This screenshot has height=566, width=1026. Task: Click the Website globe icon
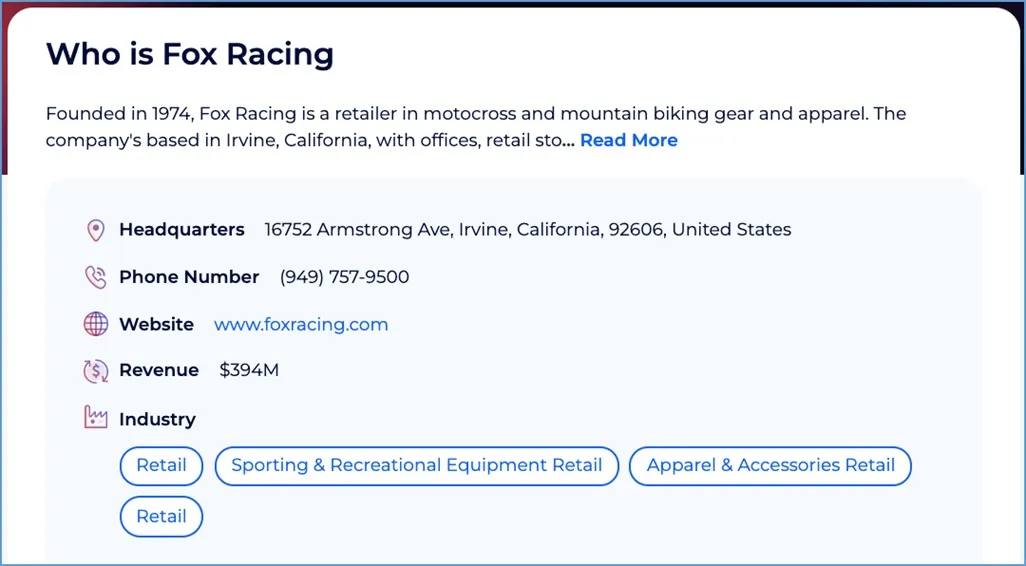point(96,324)
